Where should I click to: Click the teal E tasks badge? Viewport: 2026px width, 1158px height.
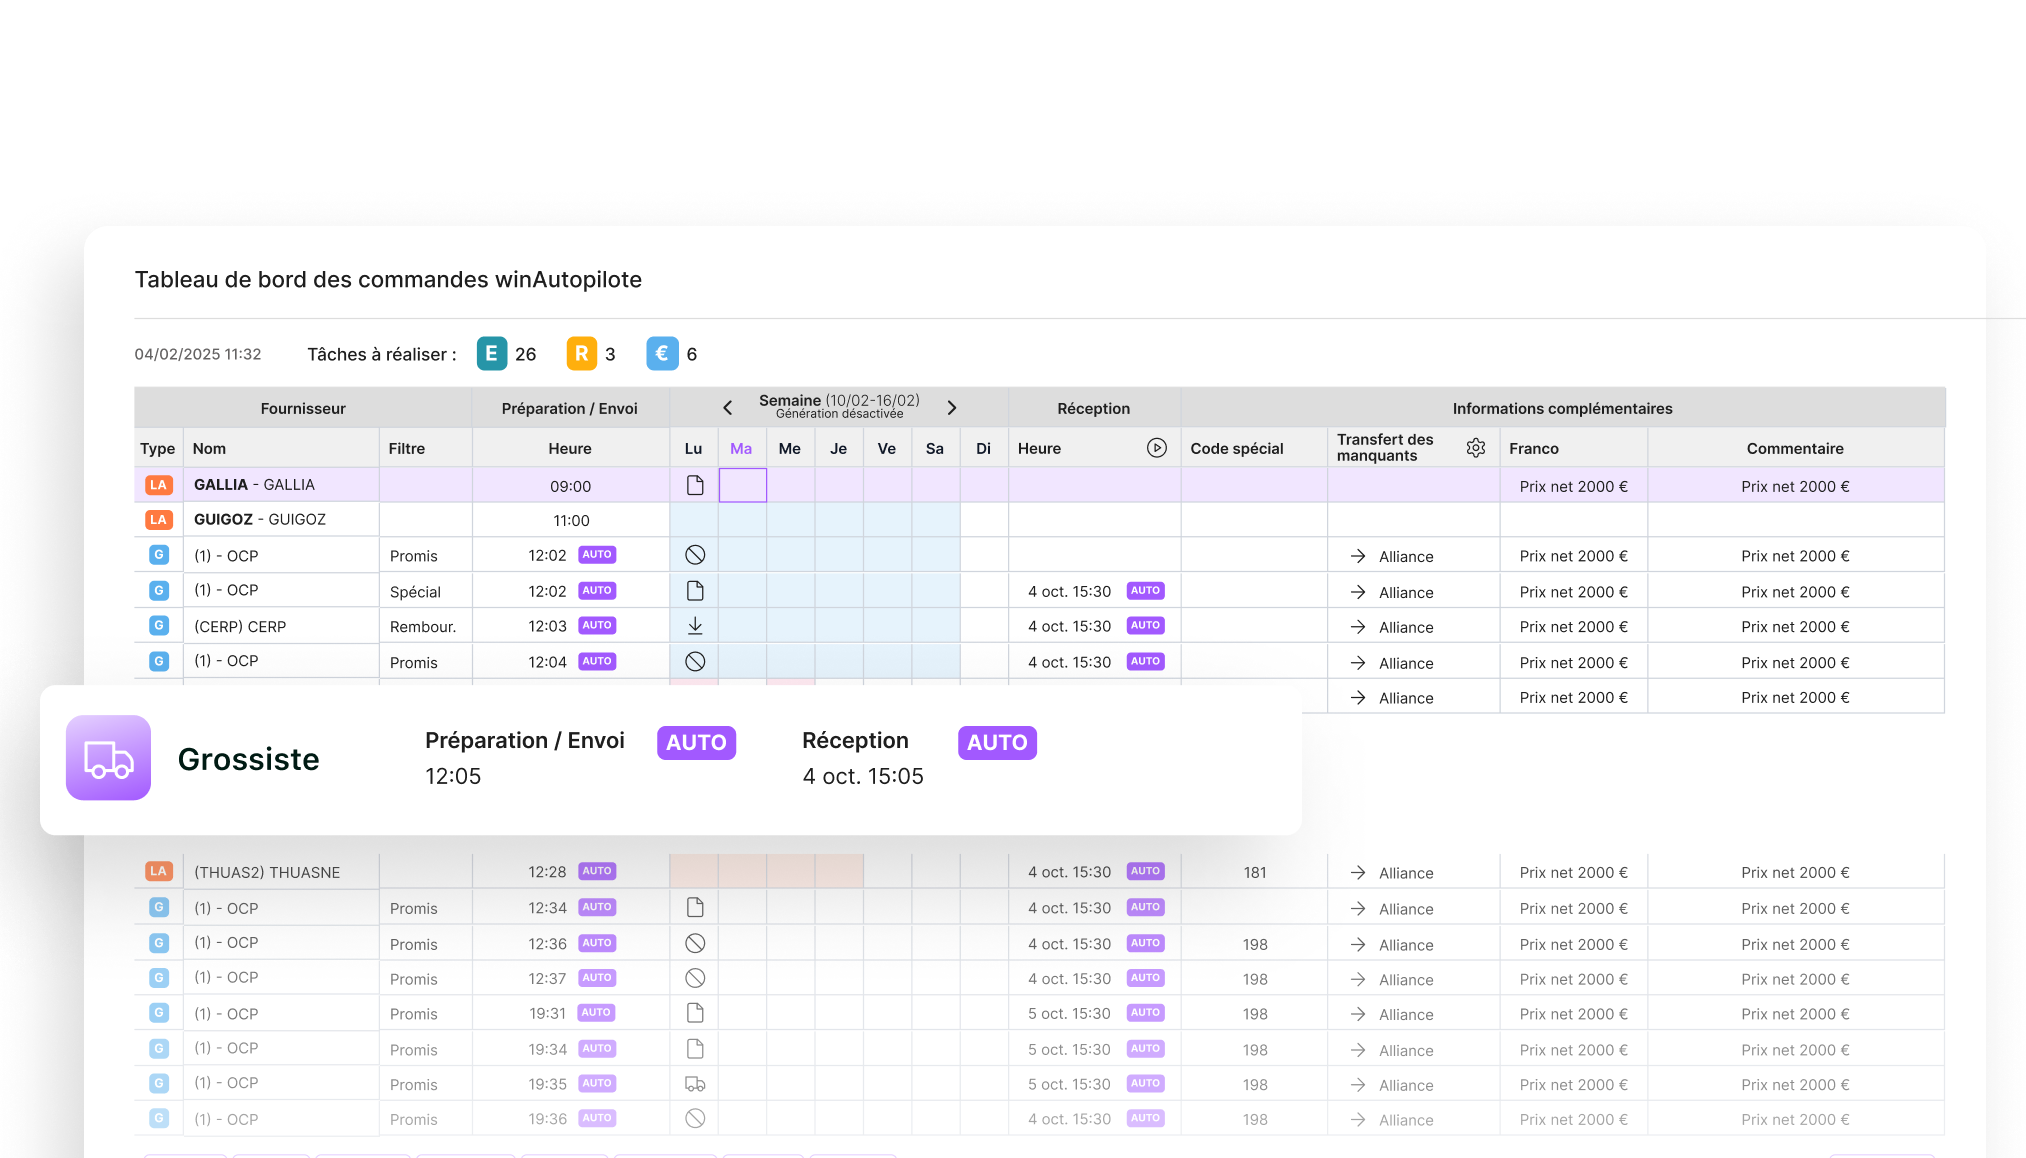pos(491,354)
